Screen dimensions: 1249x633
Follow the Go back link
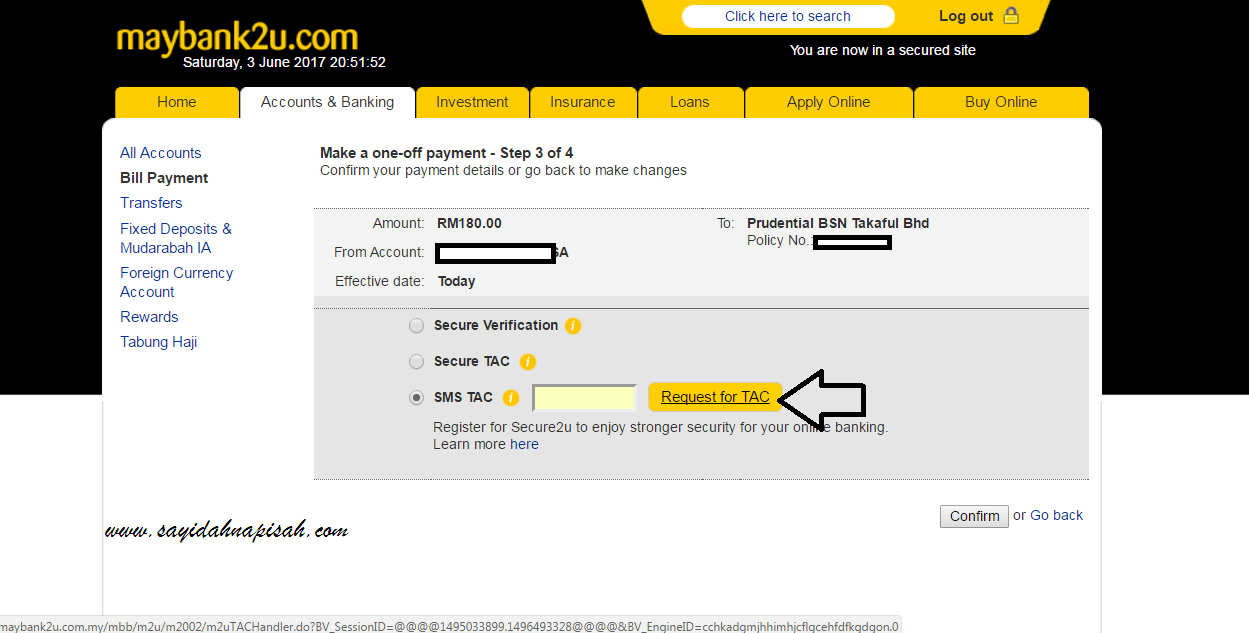coord(1056,515)
